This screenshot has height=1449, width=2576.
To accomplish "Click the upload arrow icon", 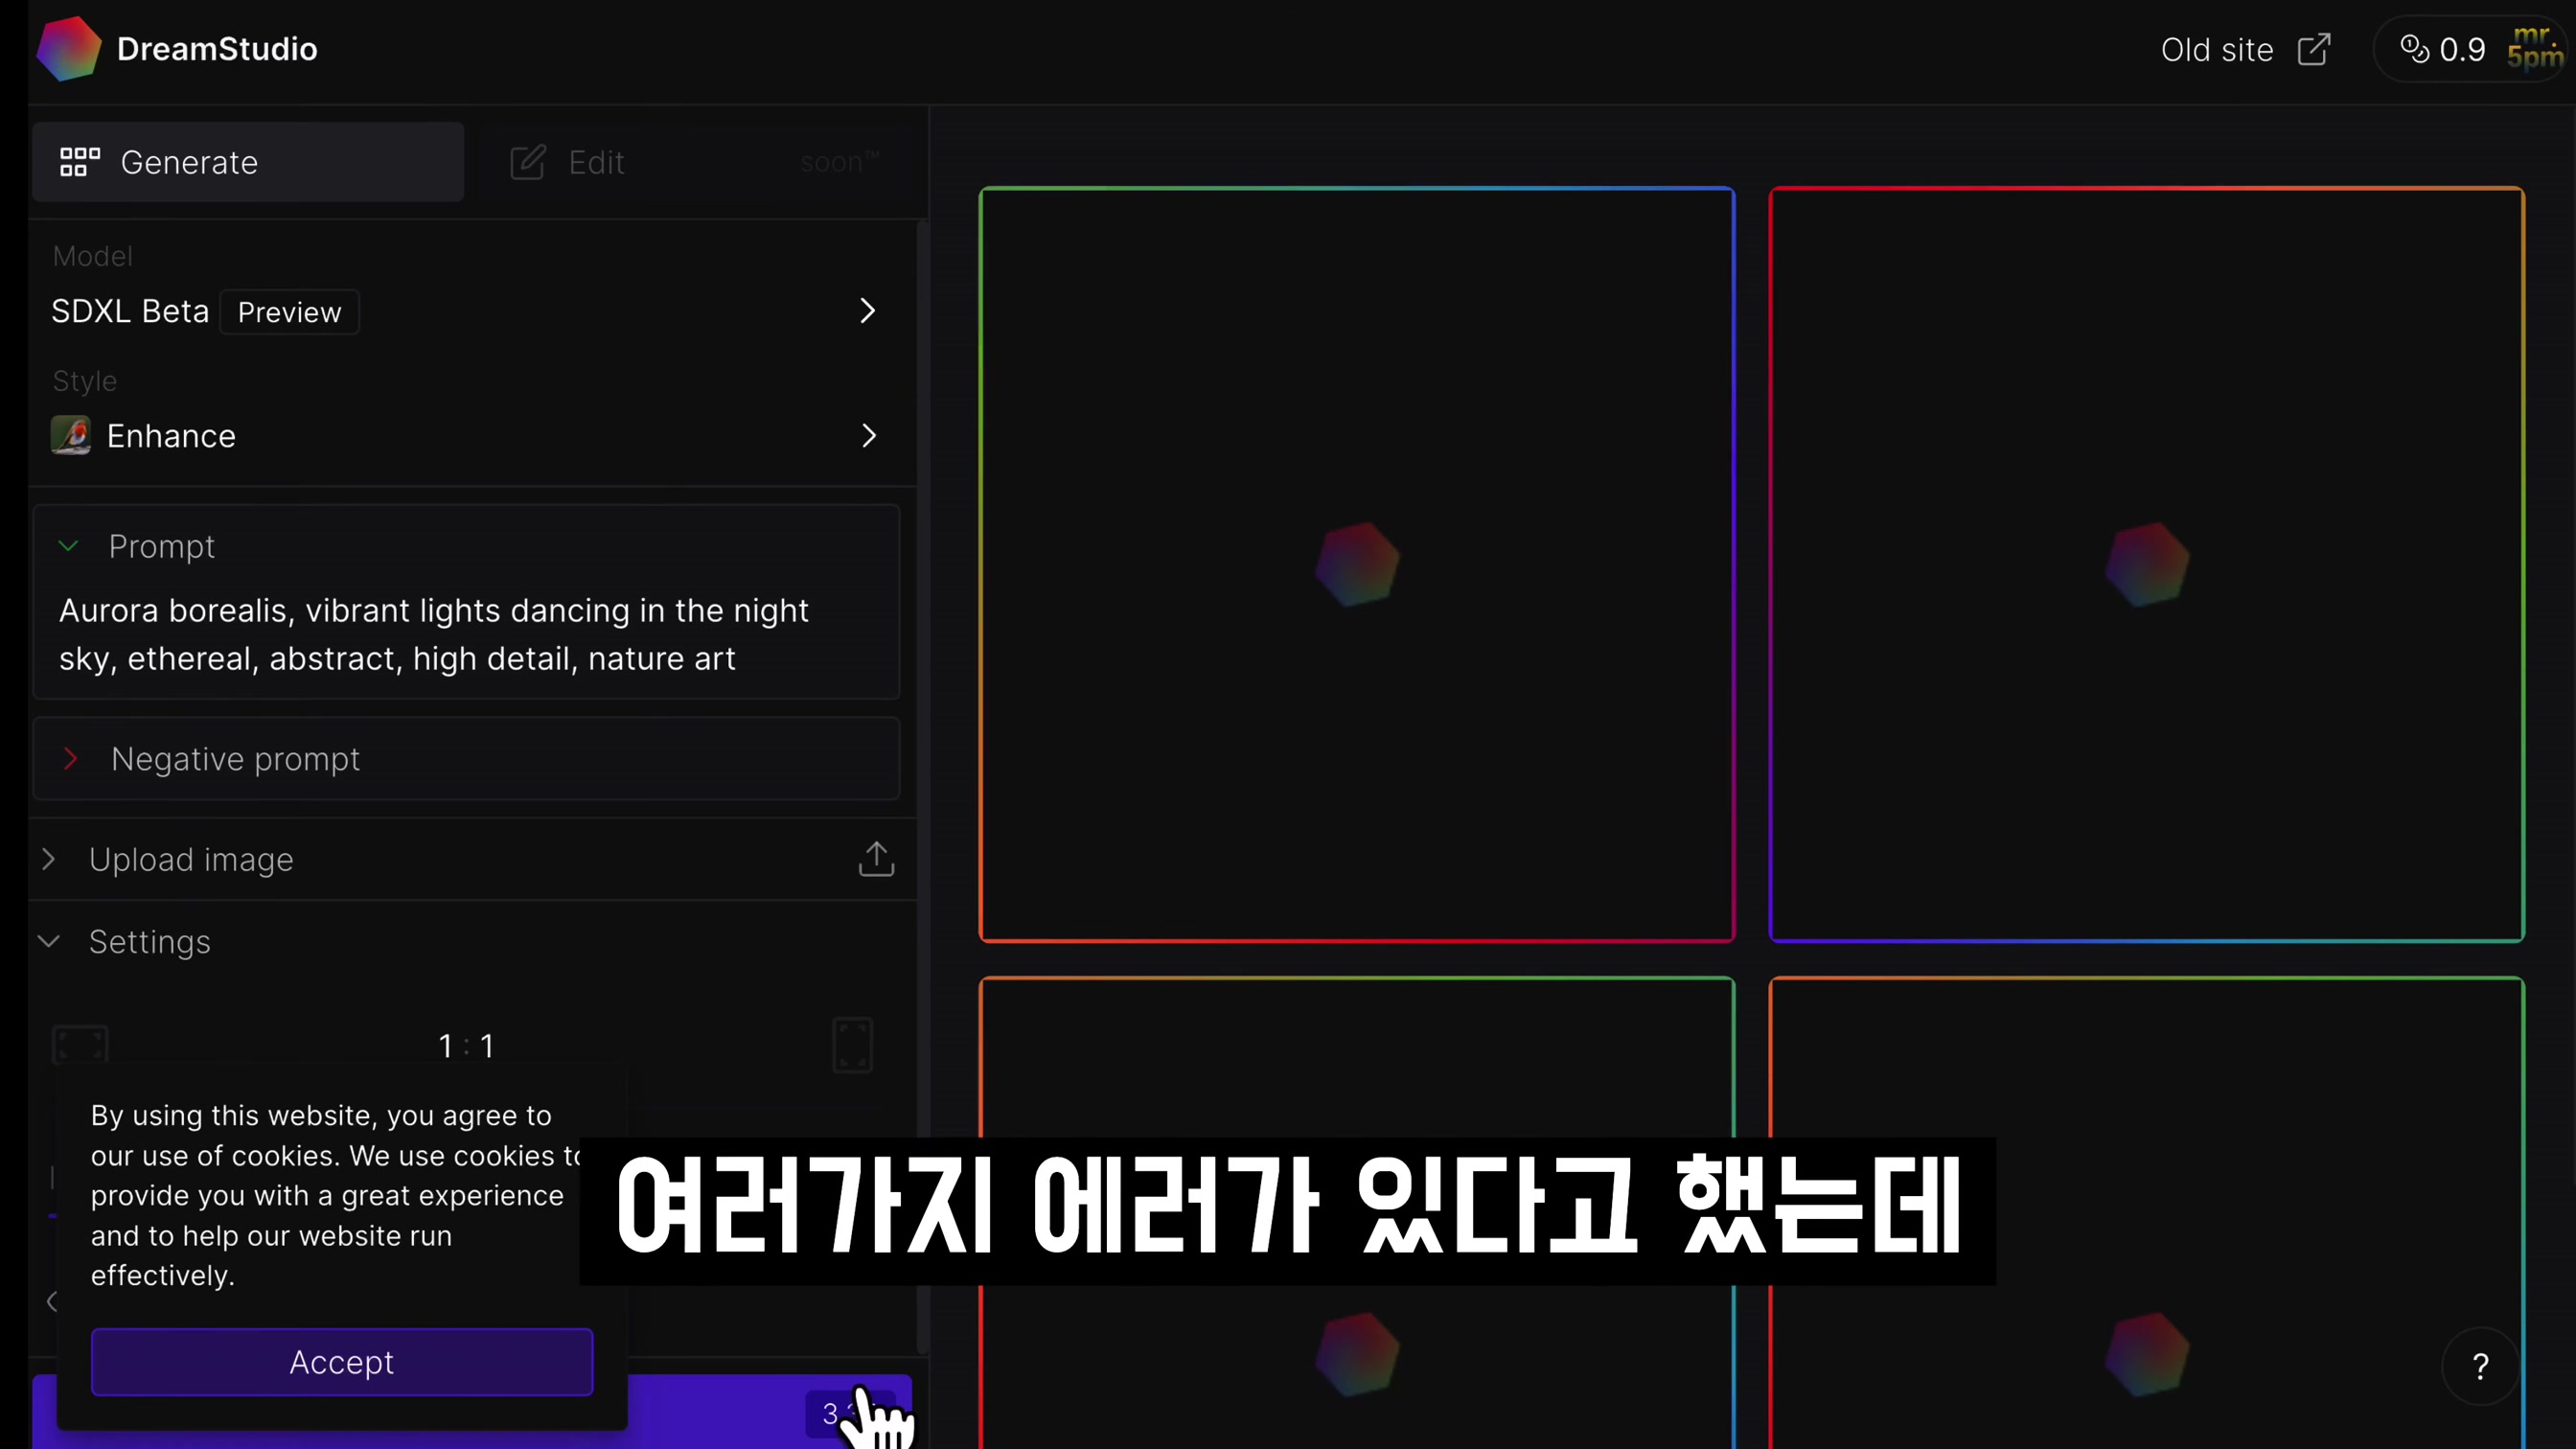I will (x=876, y=859).
